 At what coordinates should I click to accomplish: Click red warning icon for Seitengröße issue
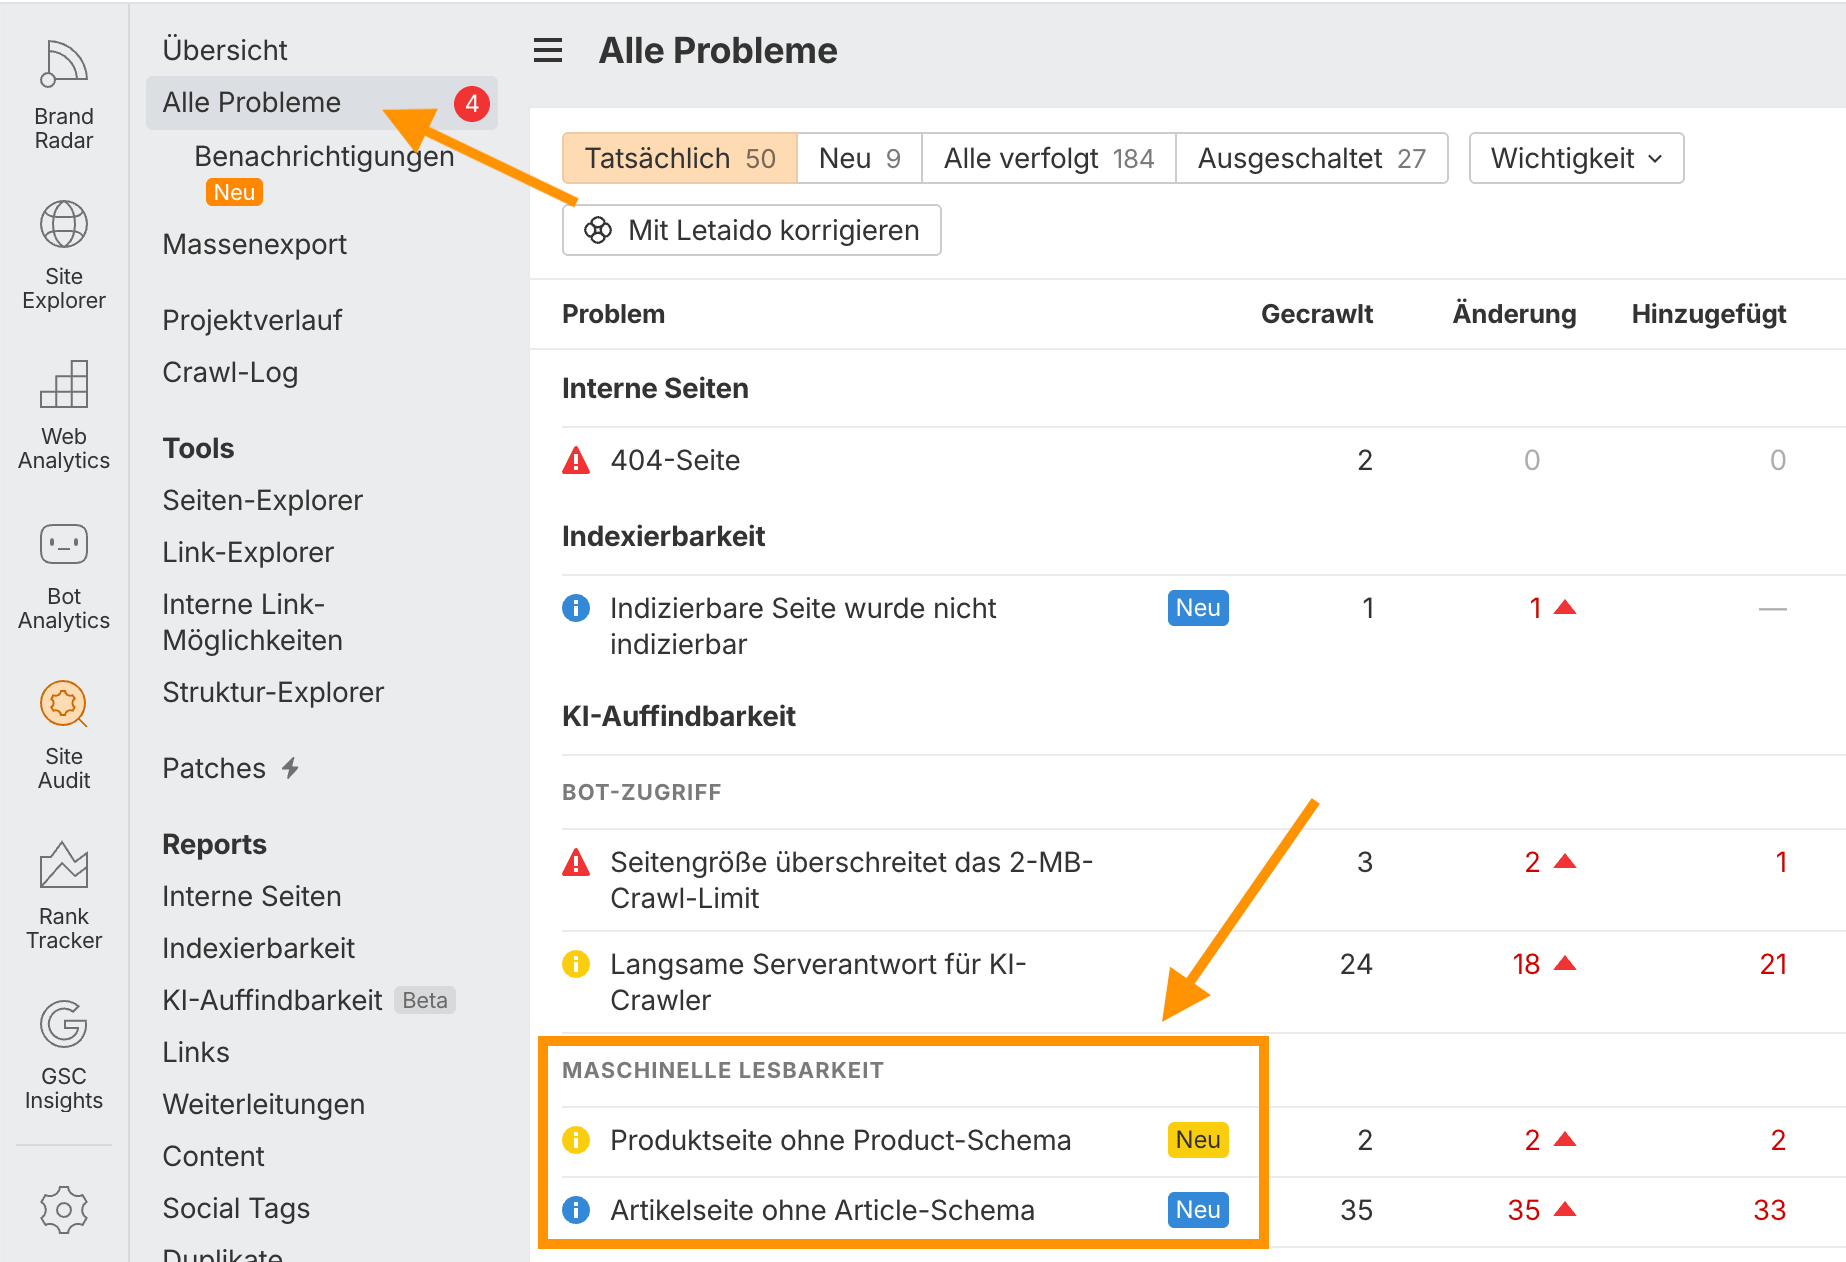pyautogui.click(x=576, y=862)
